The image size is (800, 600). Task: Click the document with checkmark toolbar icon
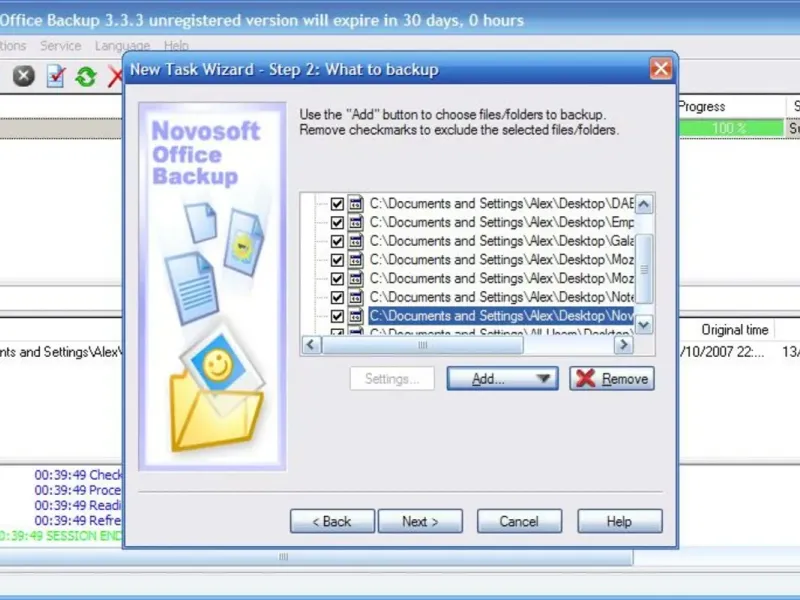[x=55, y=77]
